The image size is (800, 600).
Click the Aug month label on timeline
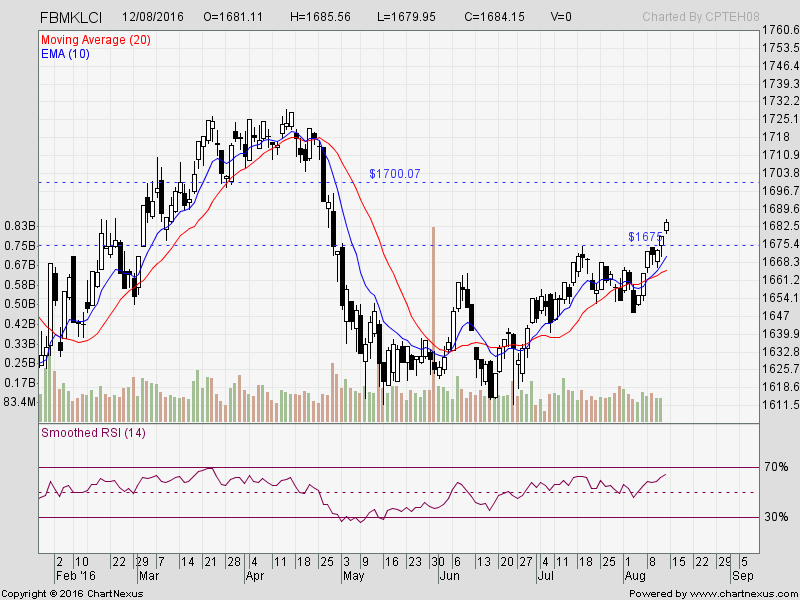[637, 576]
